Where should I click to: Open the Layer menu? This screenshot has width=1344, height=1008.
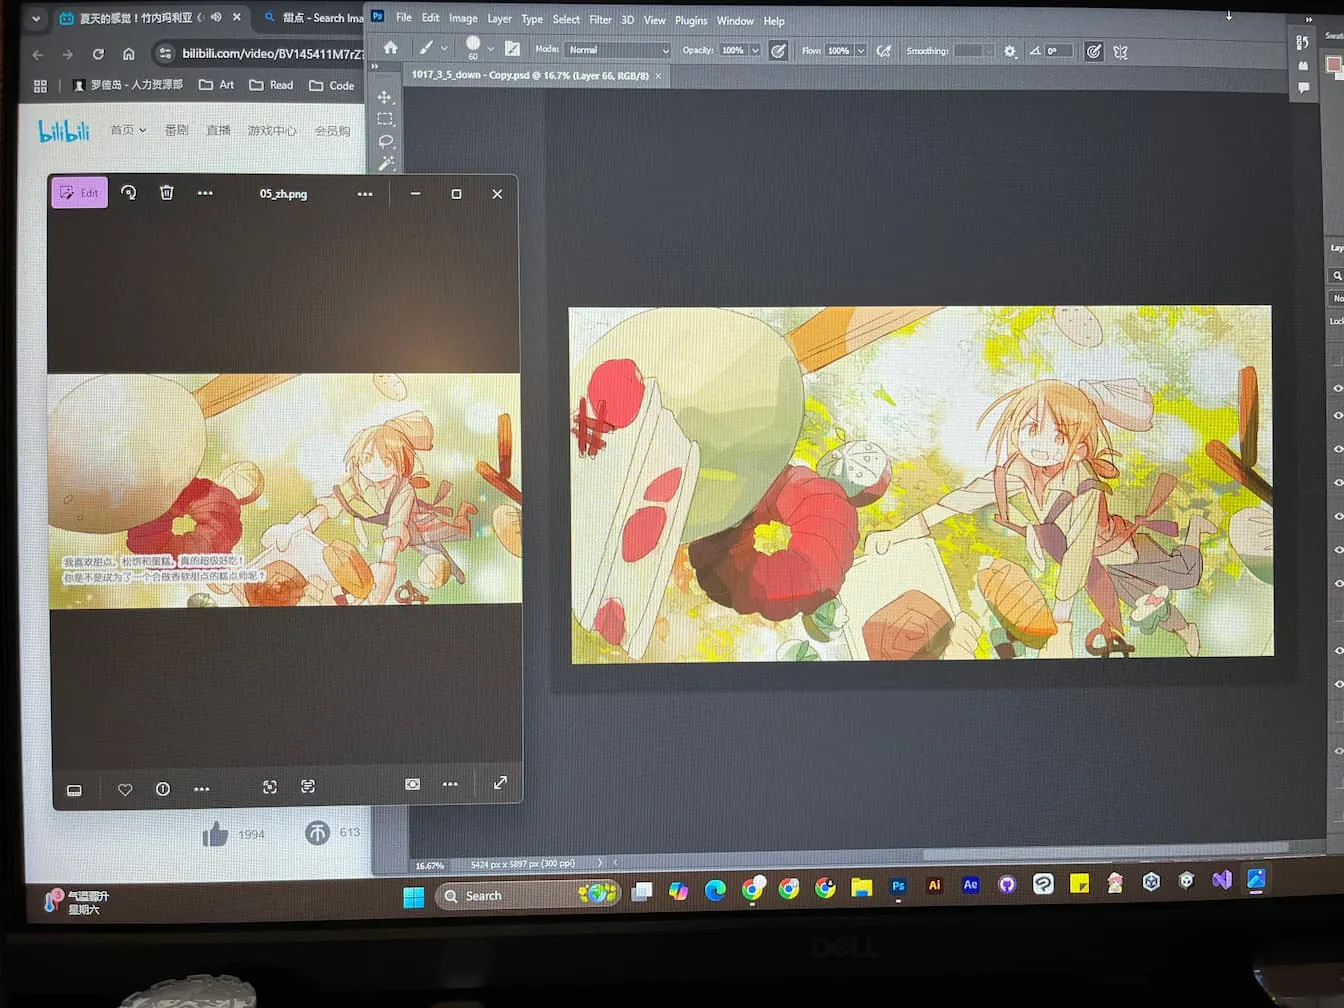pyautogui.click(x=499, y=19)
